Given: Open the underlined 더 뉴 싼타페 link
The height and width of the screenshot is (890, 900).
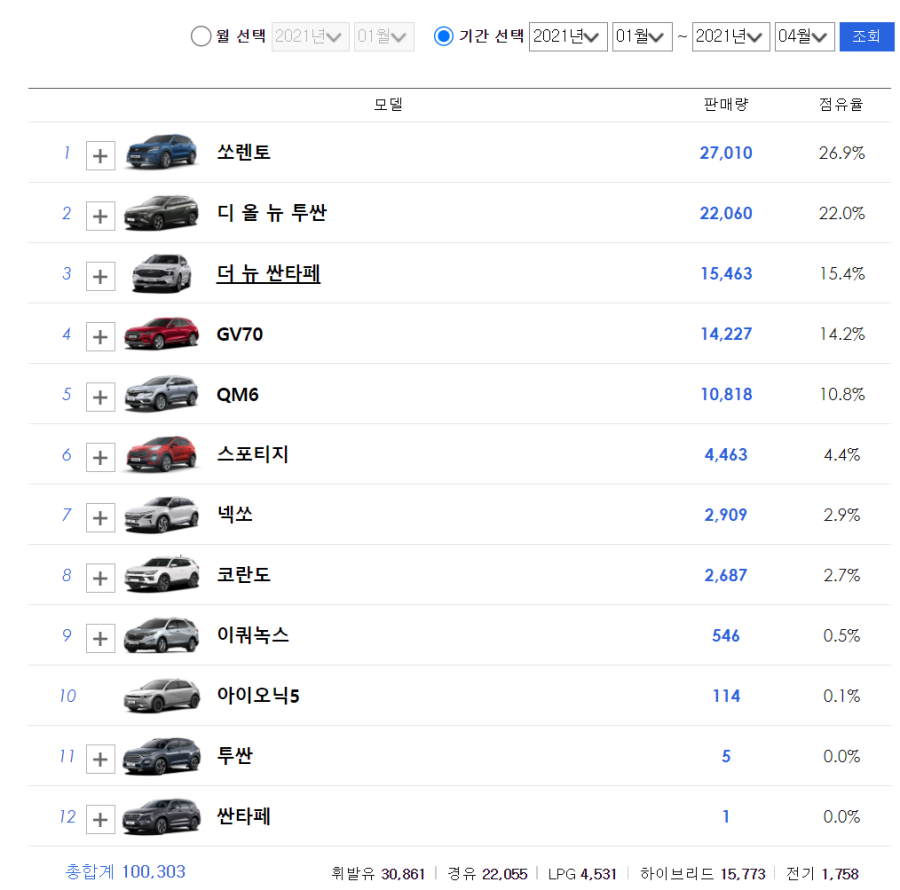Looking at the screenshot, I should [x=268, y=273].
